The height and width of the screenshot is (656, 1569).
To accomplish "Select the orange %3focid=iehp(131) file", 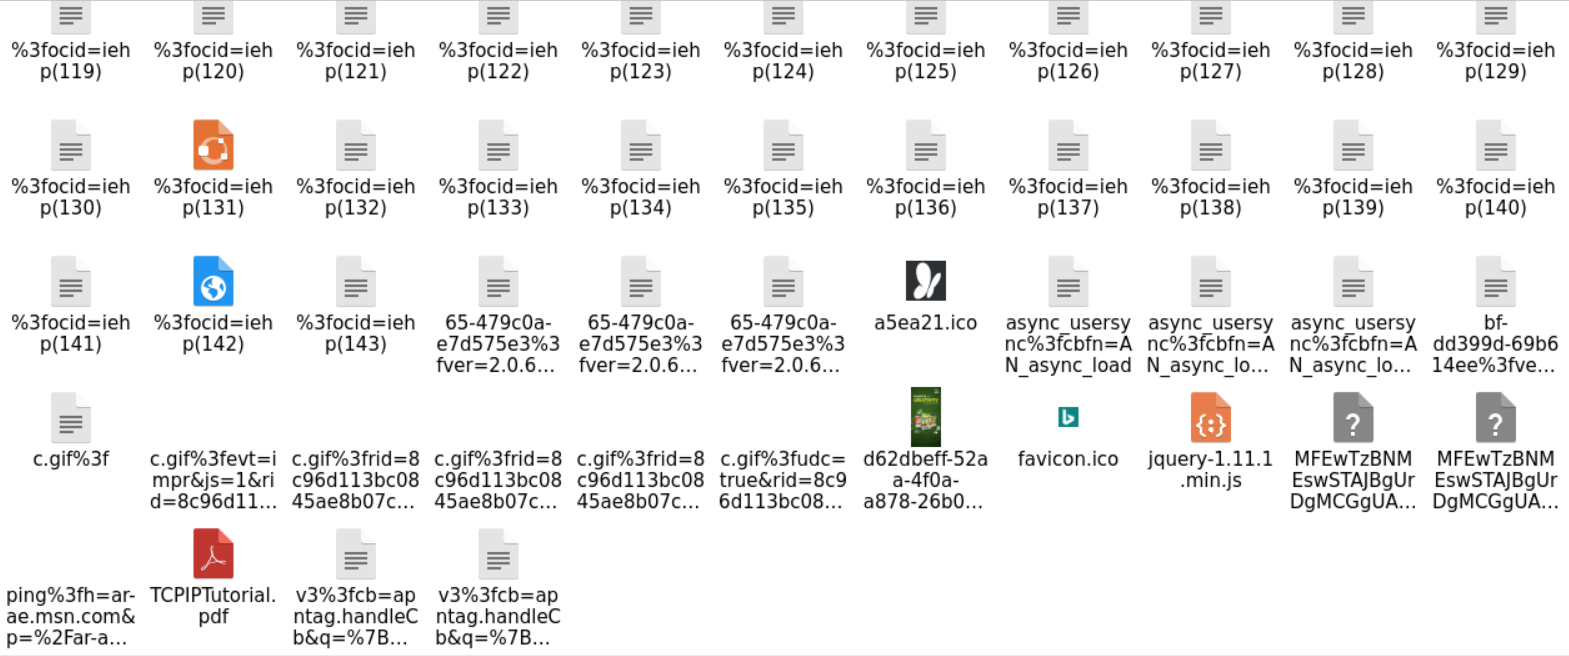I will coord(213,145).
